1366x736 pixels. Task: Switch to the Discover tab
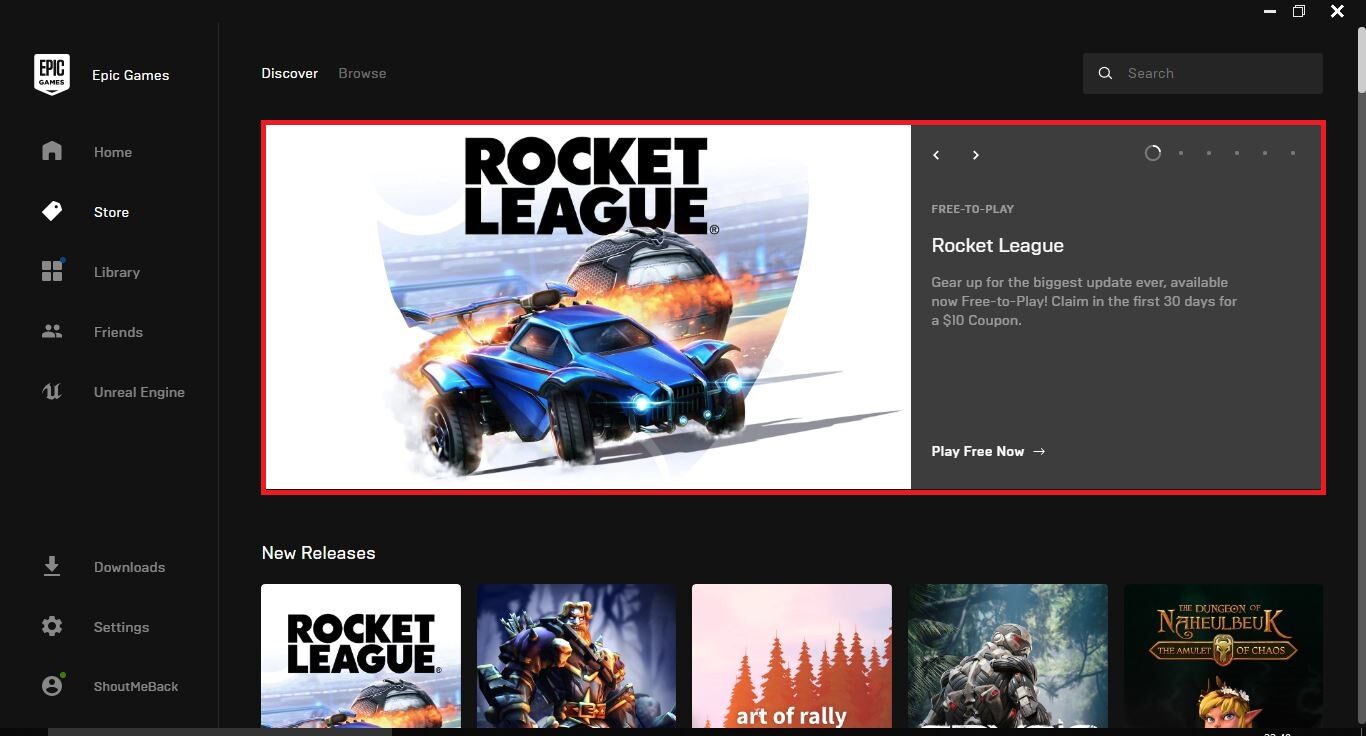[x=290, y=73]
